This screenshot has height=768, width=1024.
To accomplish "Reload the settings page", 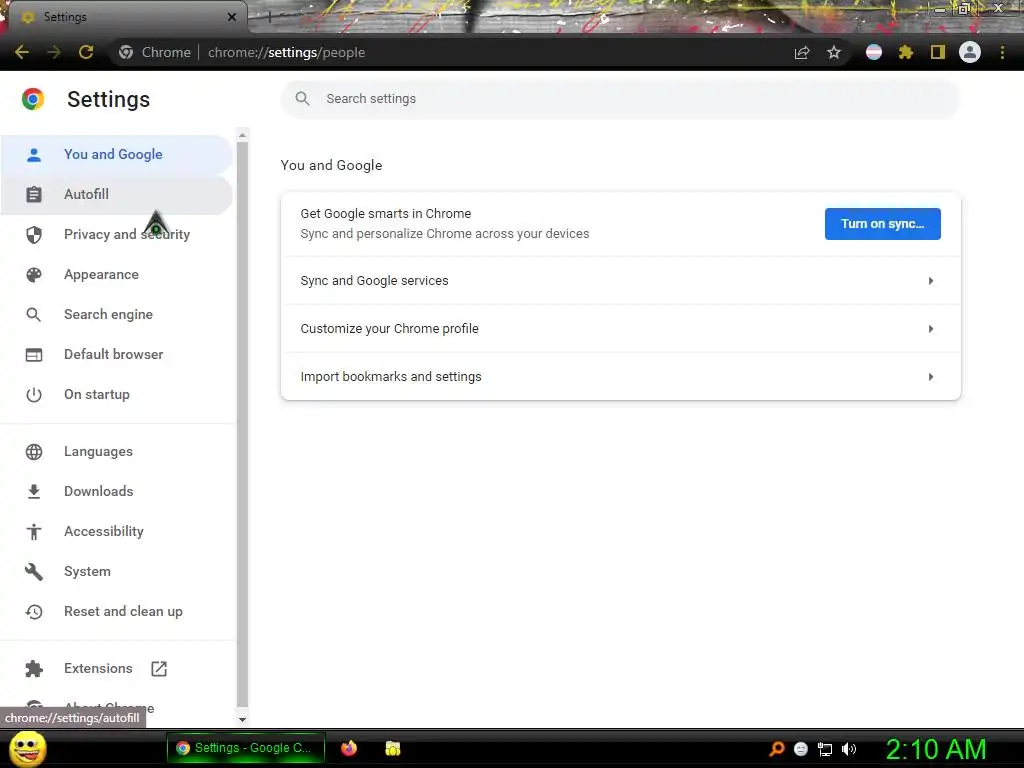I will coord(86,52).
